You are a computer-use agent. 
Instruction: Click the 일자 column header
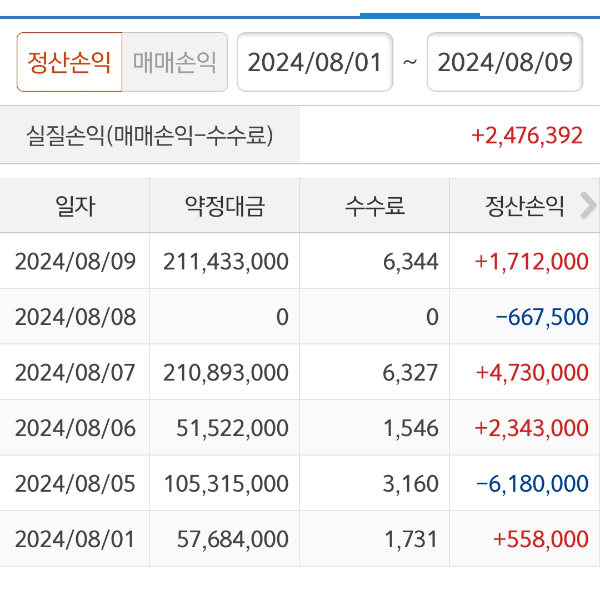[75, 206]
